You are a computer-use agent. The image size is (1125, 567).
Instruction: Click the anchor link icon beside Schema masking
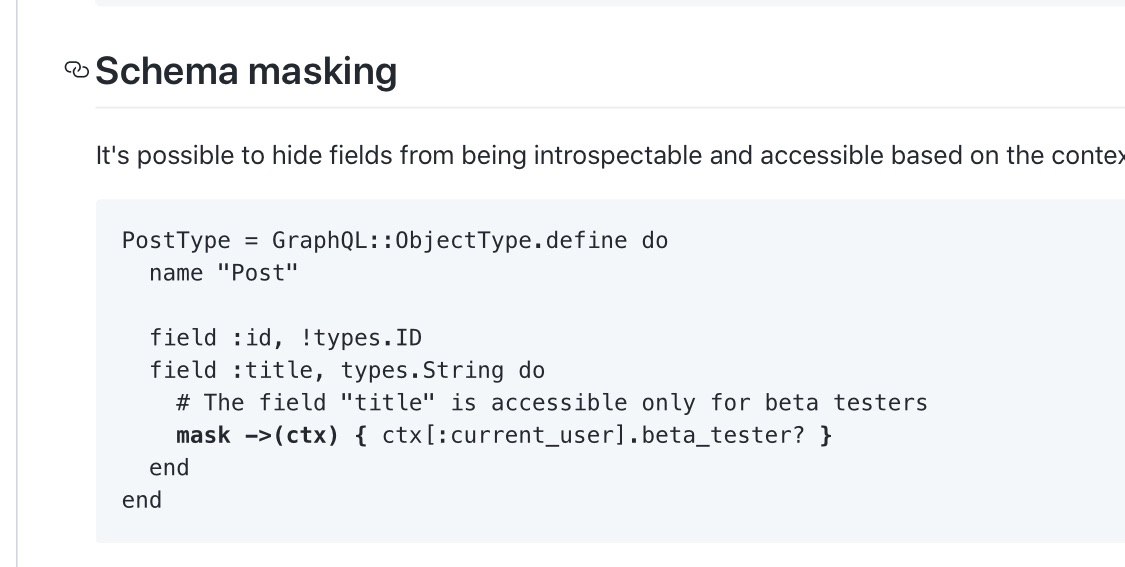tap(77, 70)
